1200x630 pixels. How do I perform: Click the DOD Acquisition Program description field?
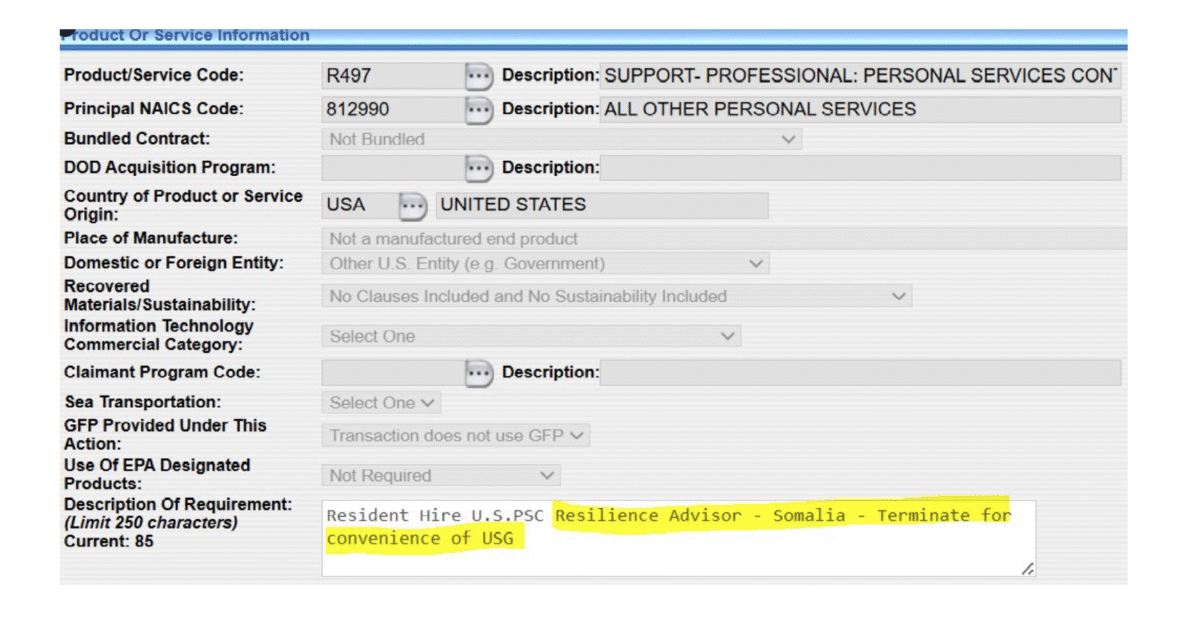point(860,168)
